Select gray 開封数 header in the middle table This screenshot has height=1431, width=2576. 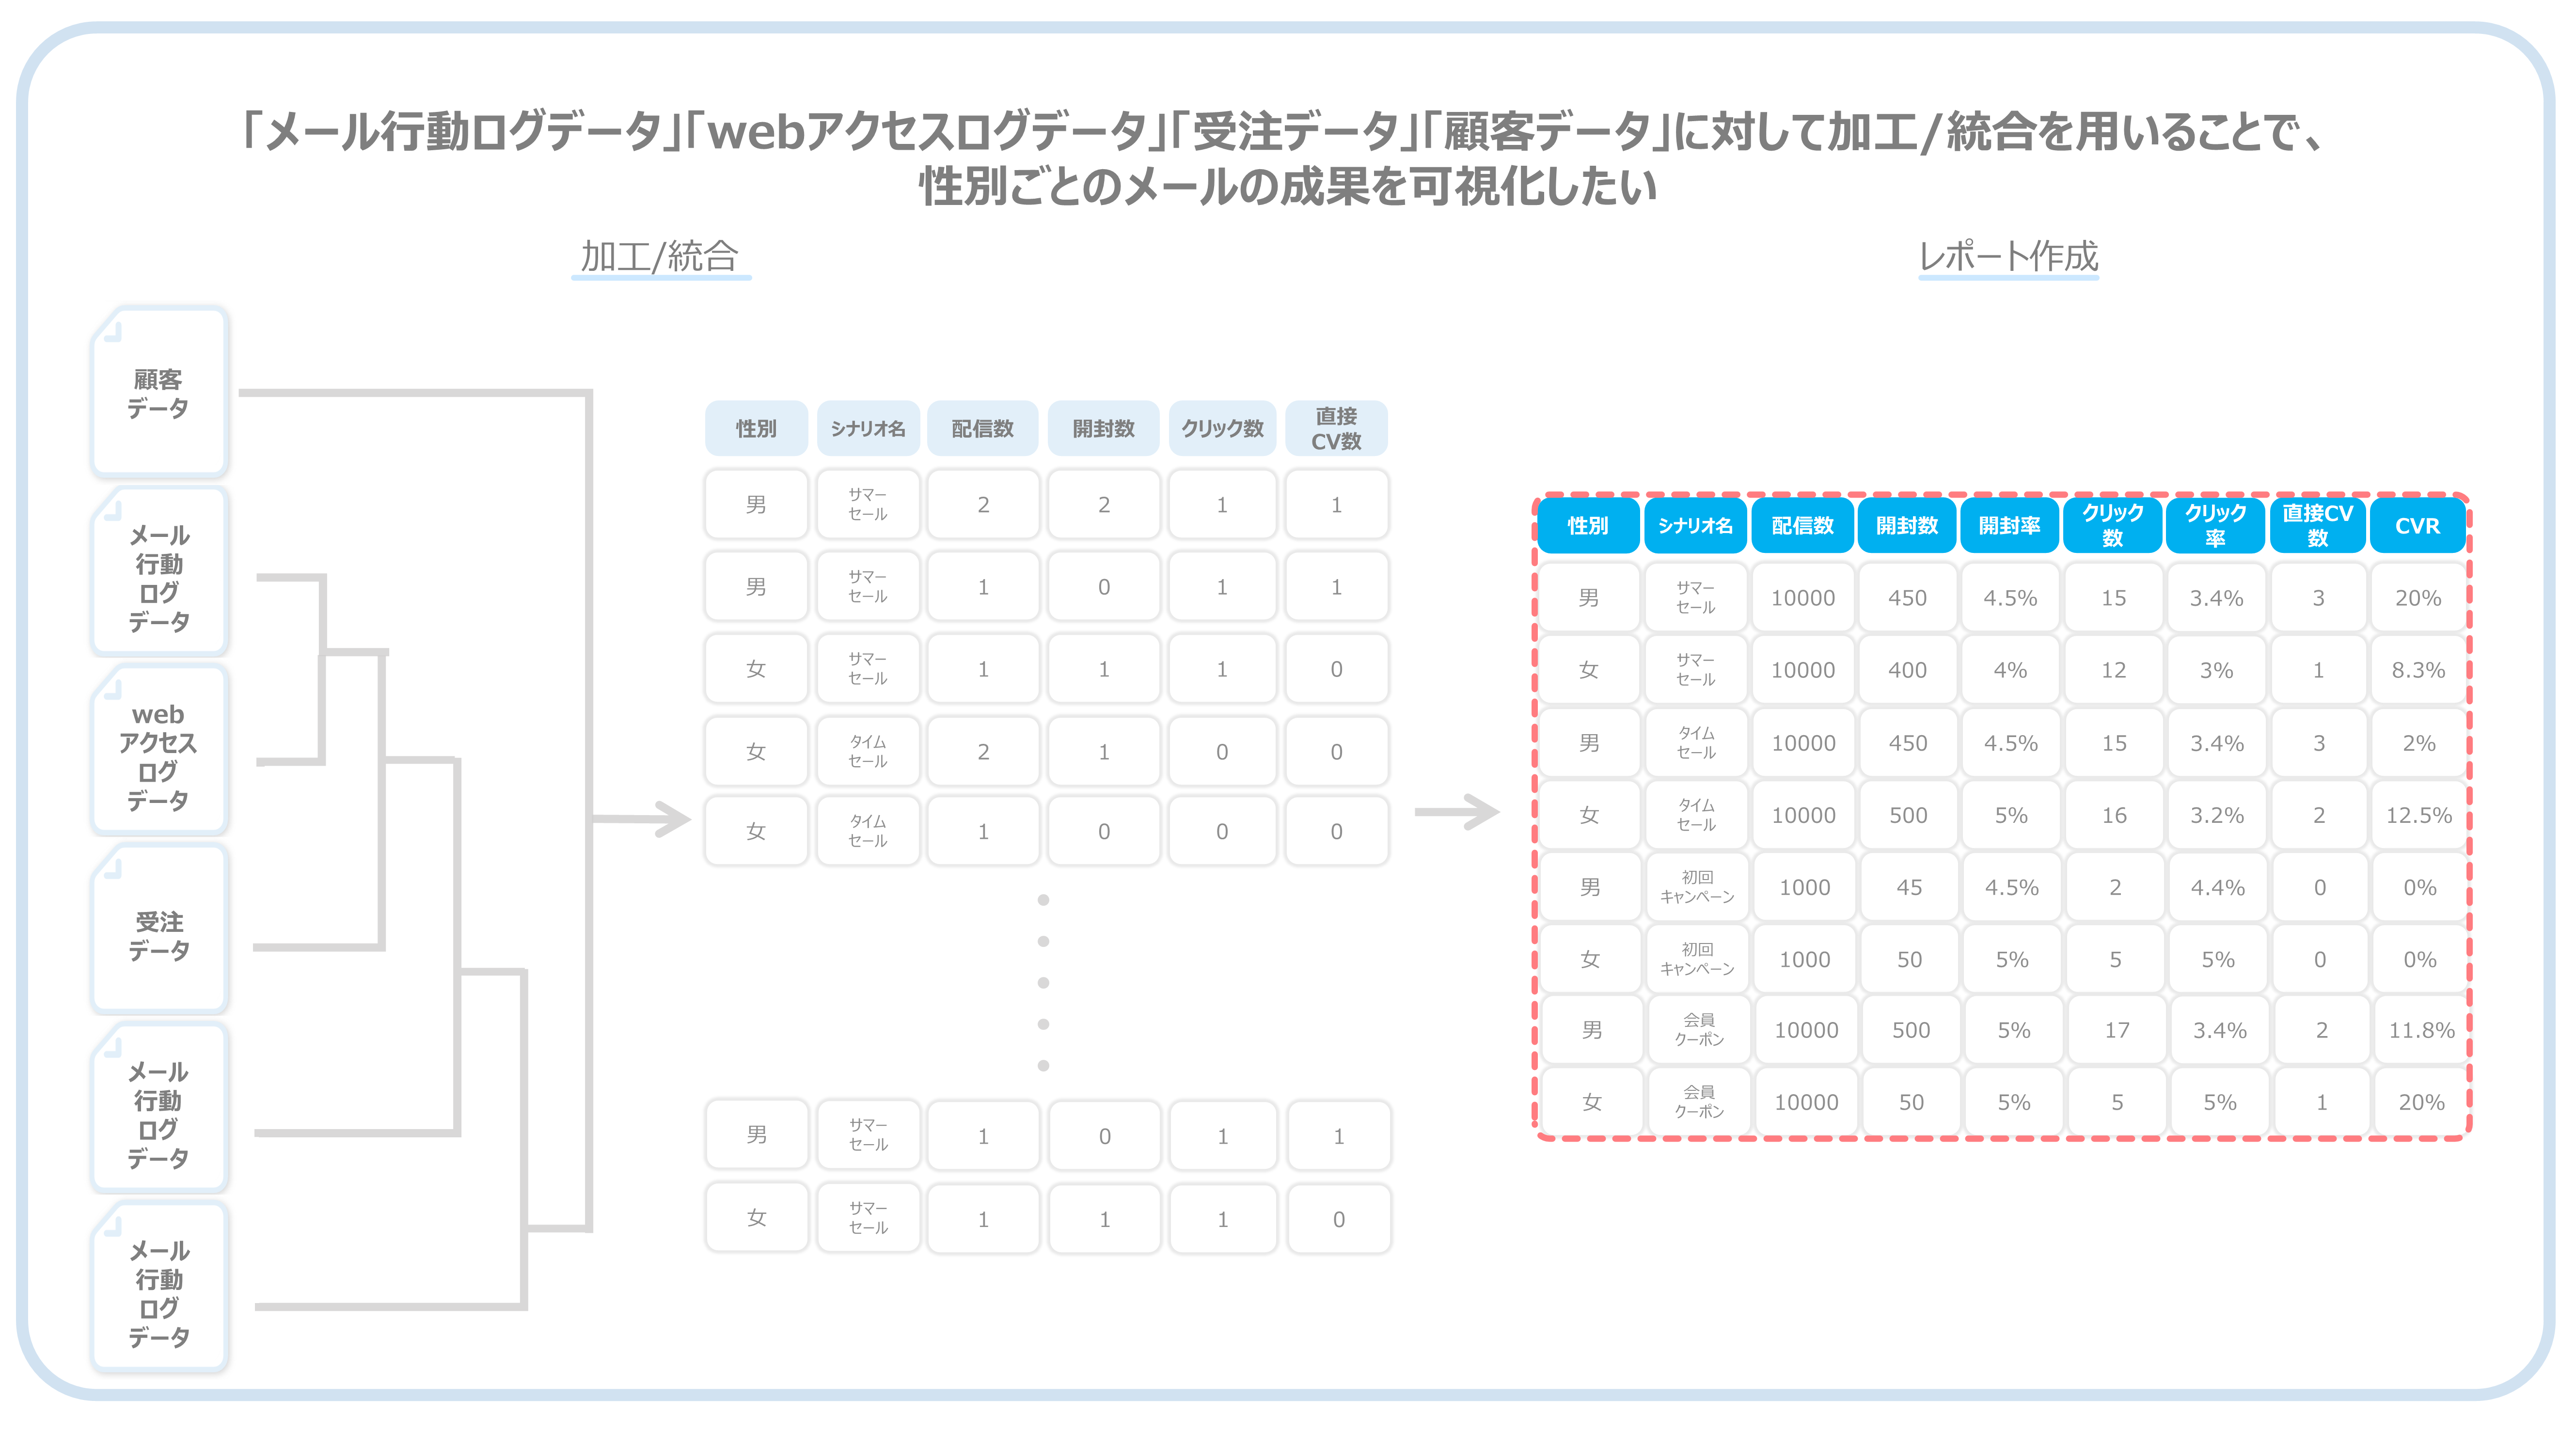click(1104, 428)
